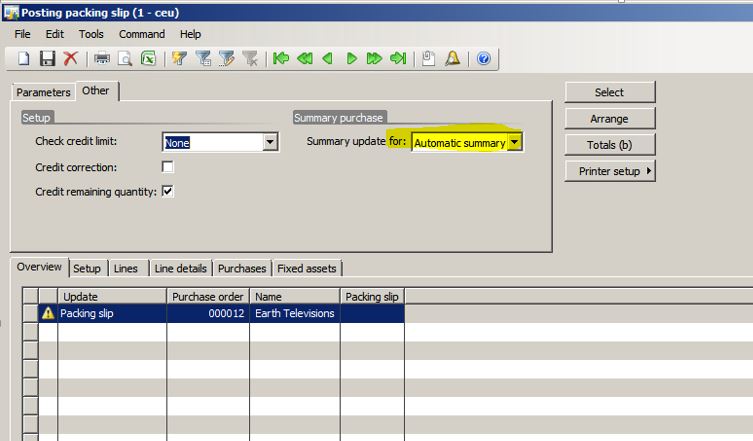Go to the first record with green arrow
Viewport: 753px width, 441px height.
[281, 59]
